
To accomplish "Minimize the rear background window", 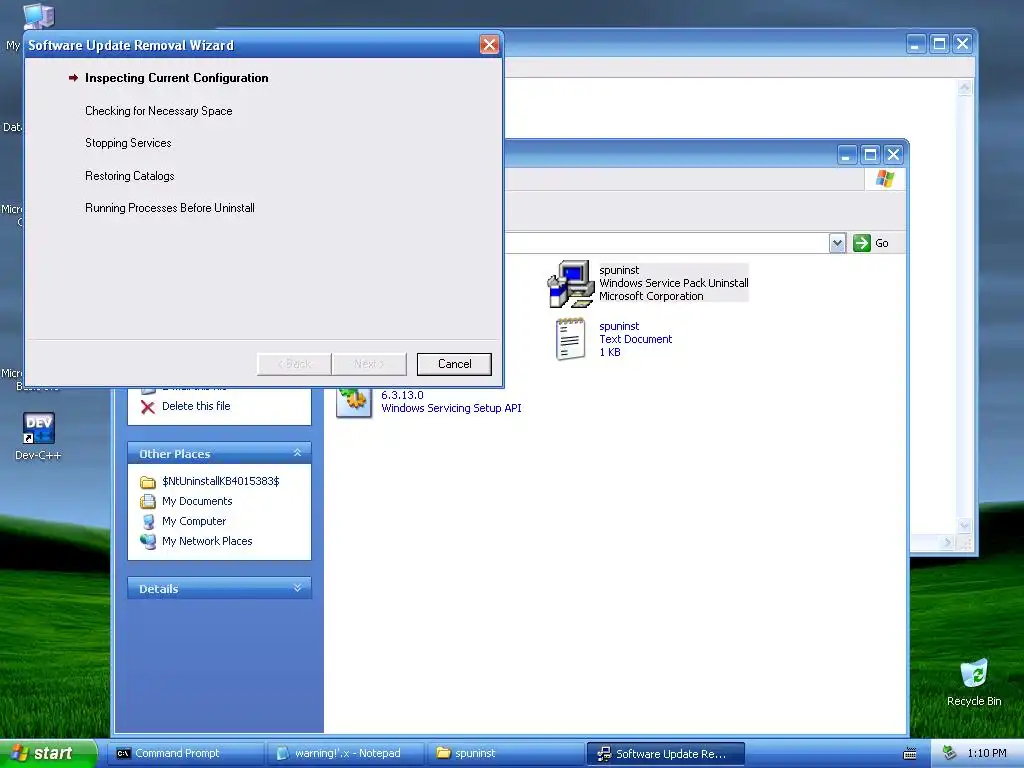I will coord(916,44).
